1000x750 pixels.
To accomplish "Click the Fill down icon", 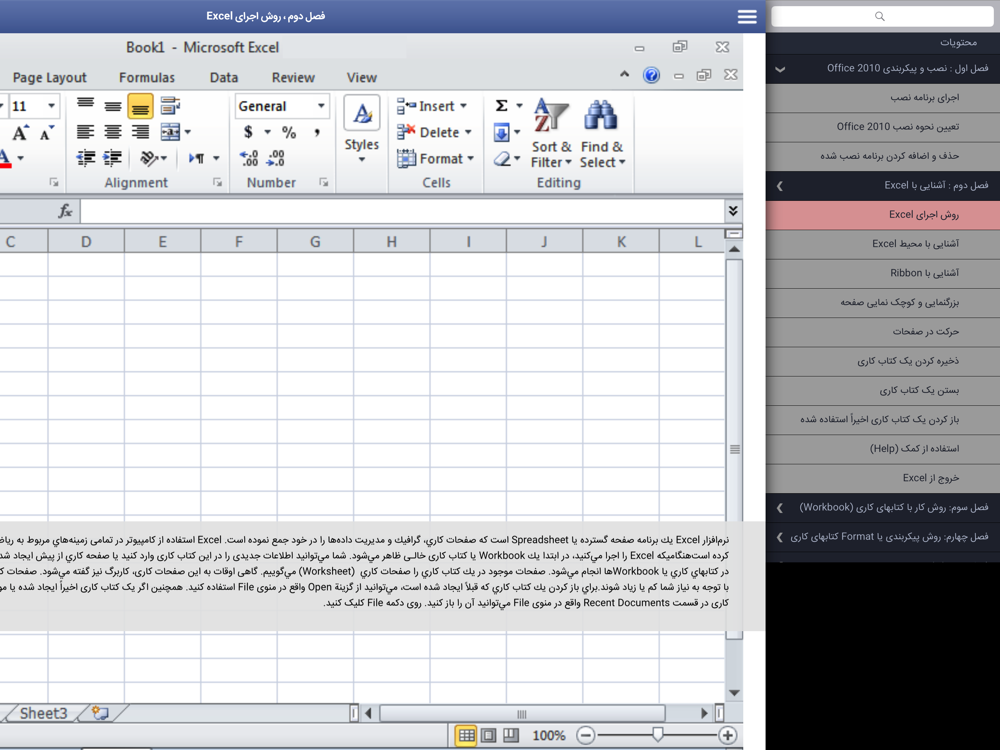I will 501,132.
